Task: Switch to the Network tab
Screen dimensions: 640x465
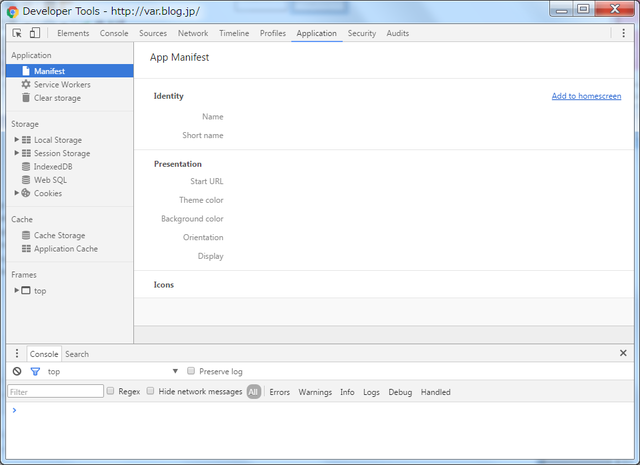Action: pos(193,33)
